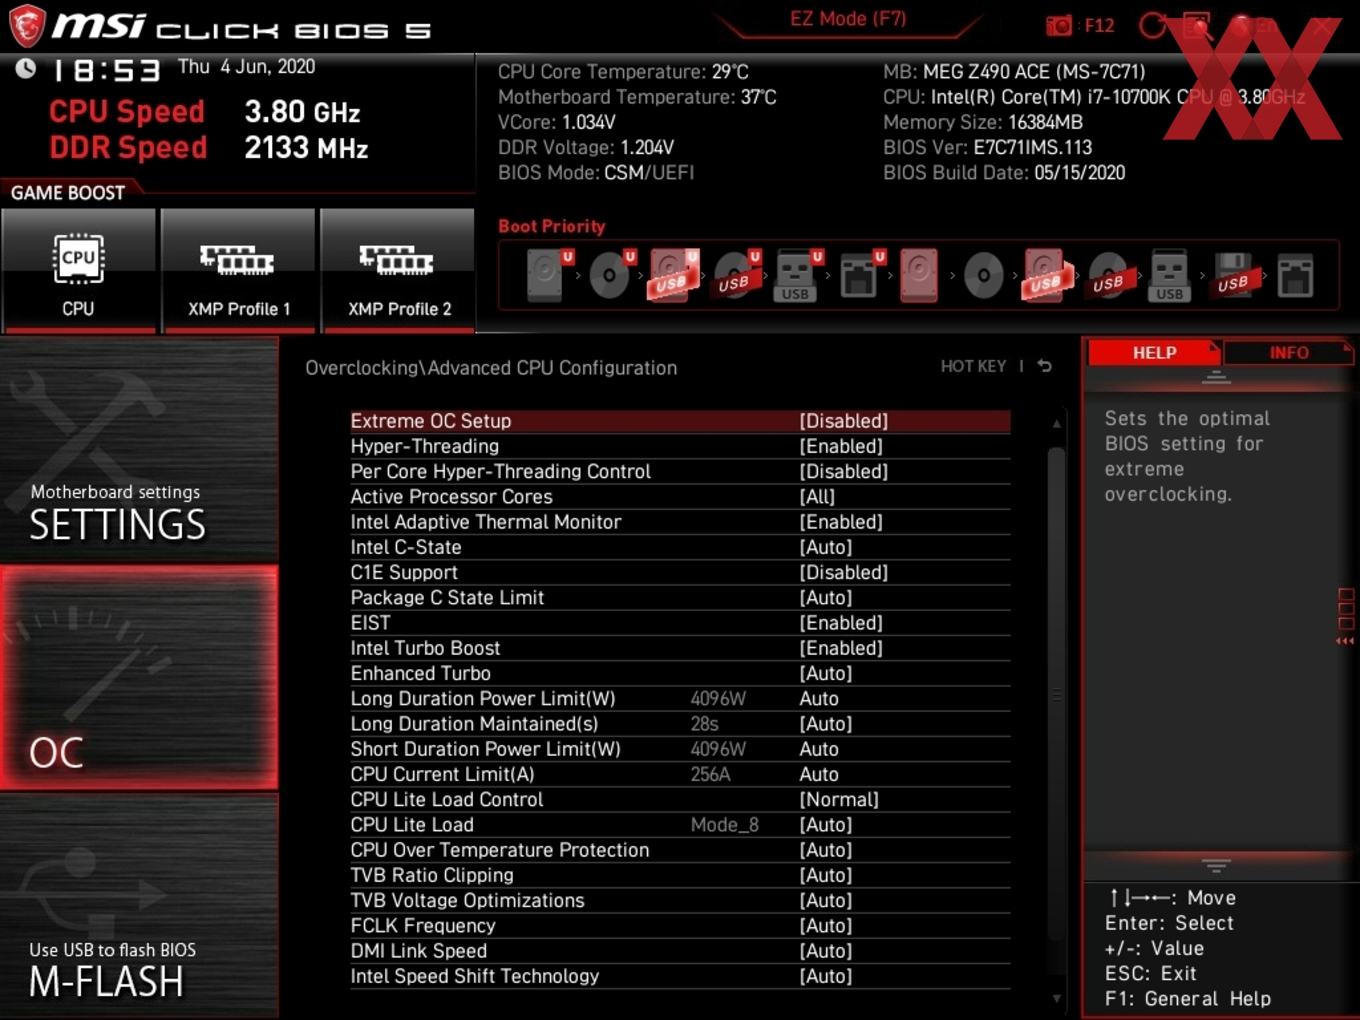The width and height of the screenshot is (1360, 1020).
Task: Select the UEFI hard disk boot device icon
Action: 547,275
